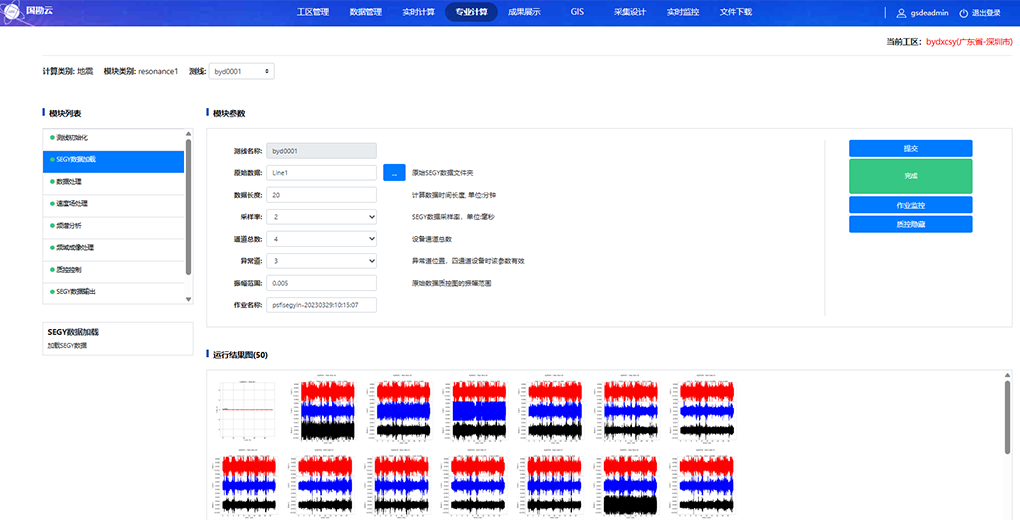Switch to the 工区管理 menu tab
1020x520 pixels.
[313, 13]
